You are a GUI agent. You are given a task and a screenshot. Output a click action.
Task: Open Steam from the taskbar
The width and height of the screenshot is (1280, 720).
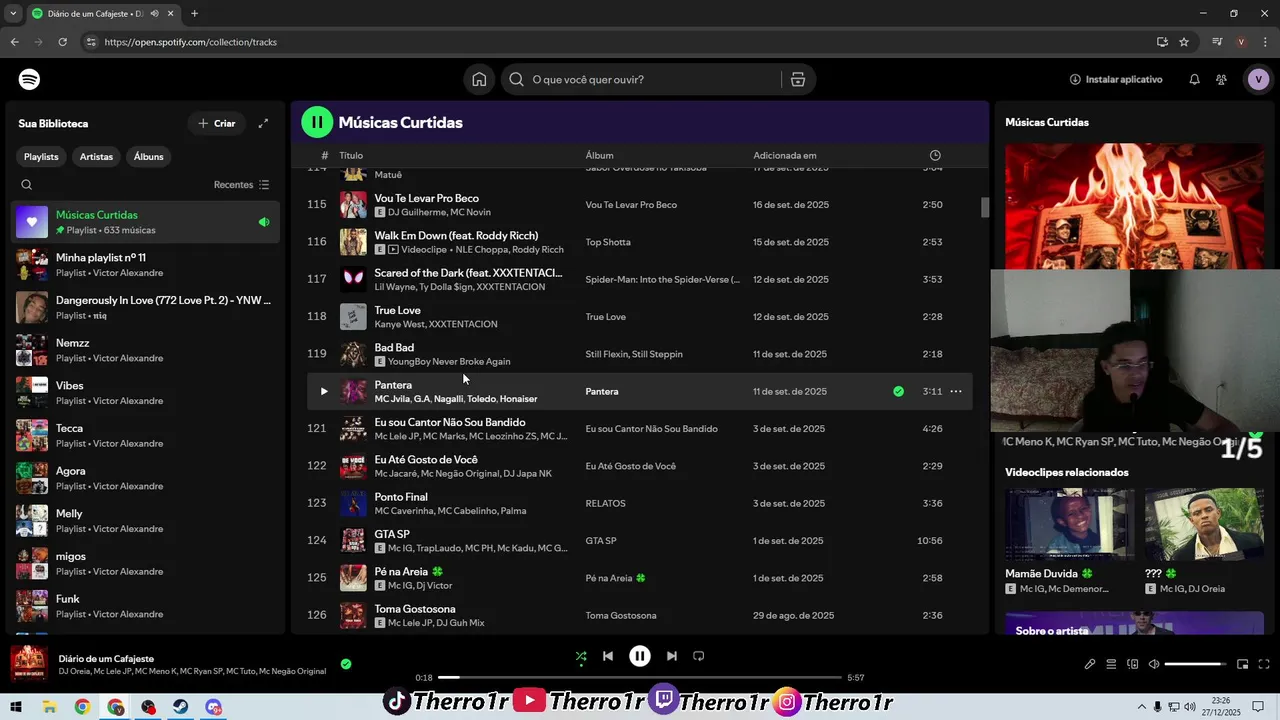point(181,707)
